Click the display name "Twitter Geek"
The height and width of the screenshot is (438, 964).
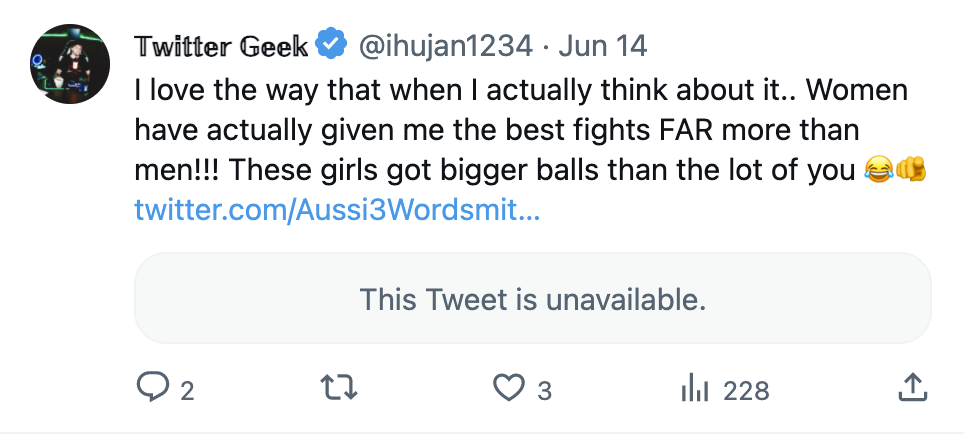(221, 46)
